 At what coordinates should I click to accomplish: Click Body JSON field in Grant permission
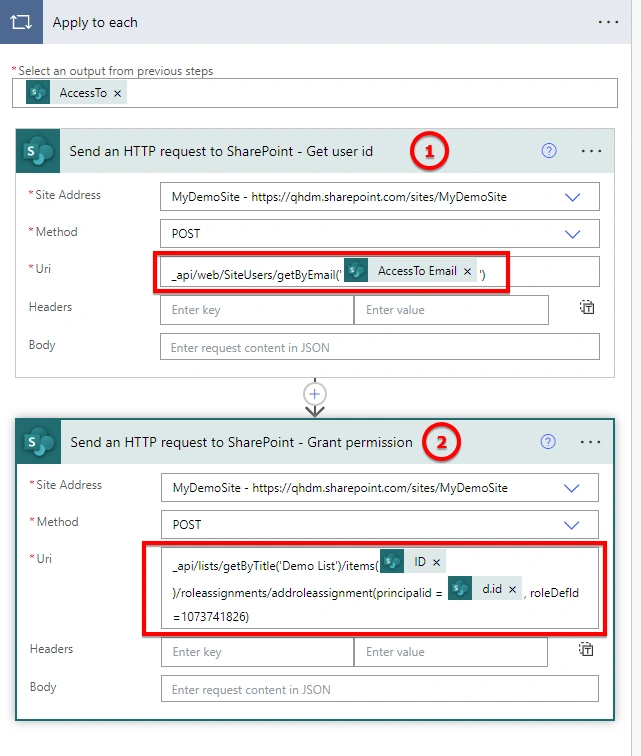(x=380, y=689)
